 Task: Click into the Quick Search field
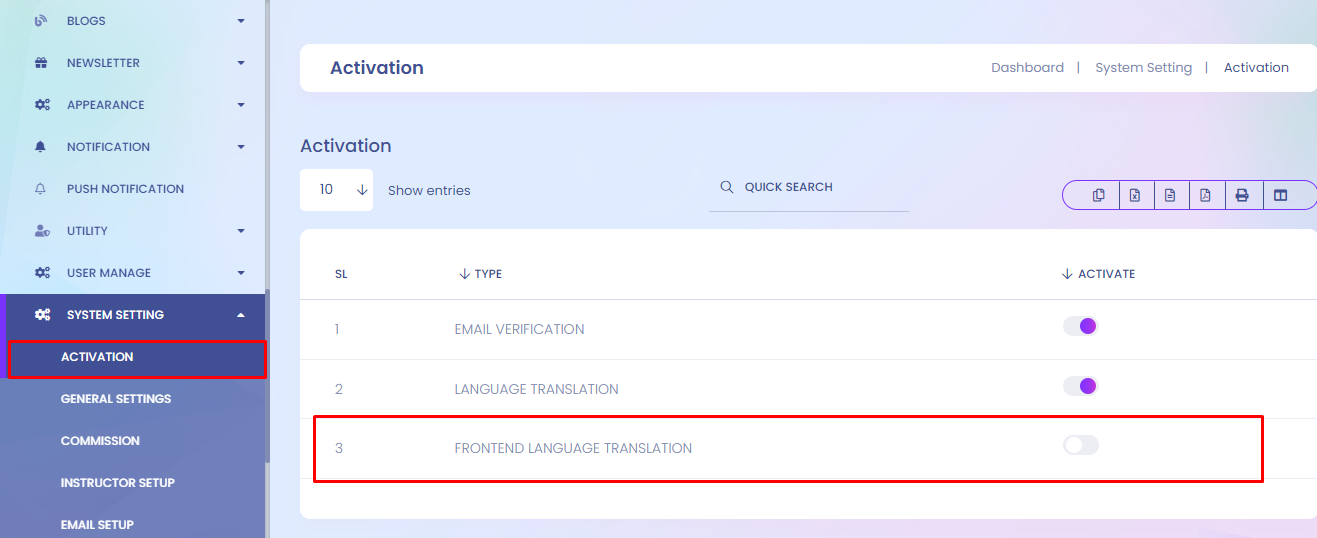pos(809,188)
